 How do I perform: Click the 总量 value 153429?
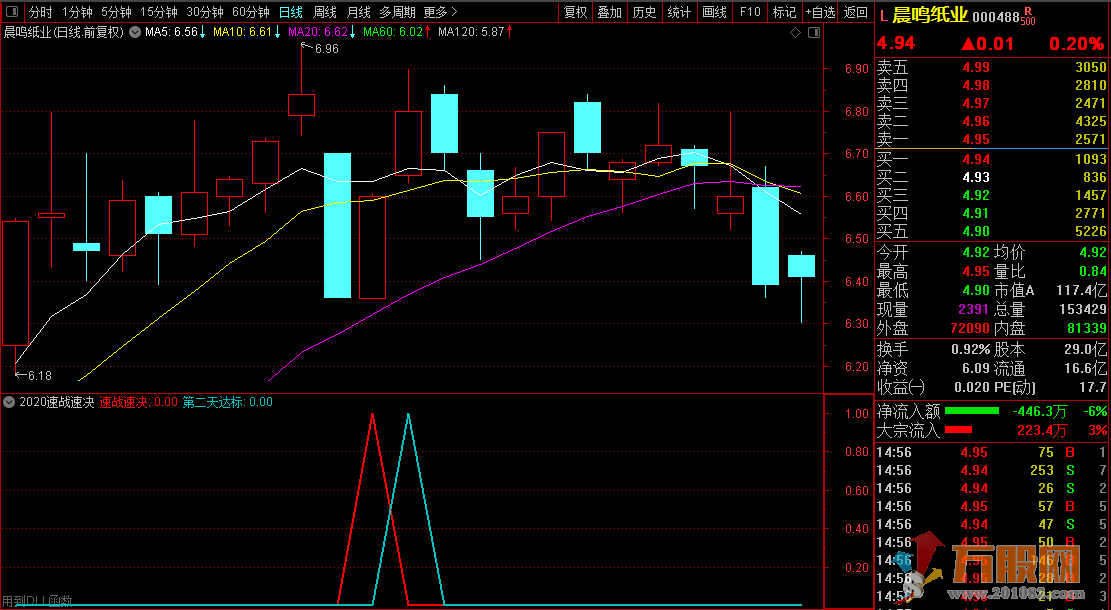(1081, 310)
